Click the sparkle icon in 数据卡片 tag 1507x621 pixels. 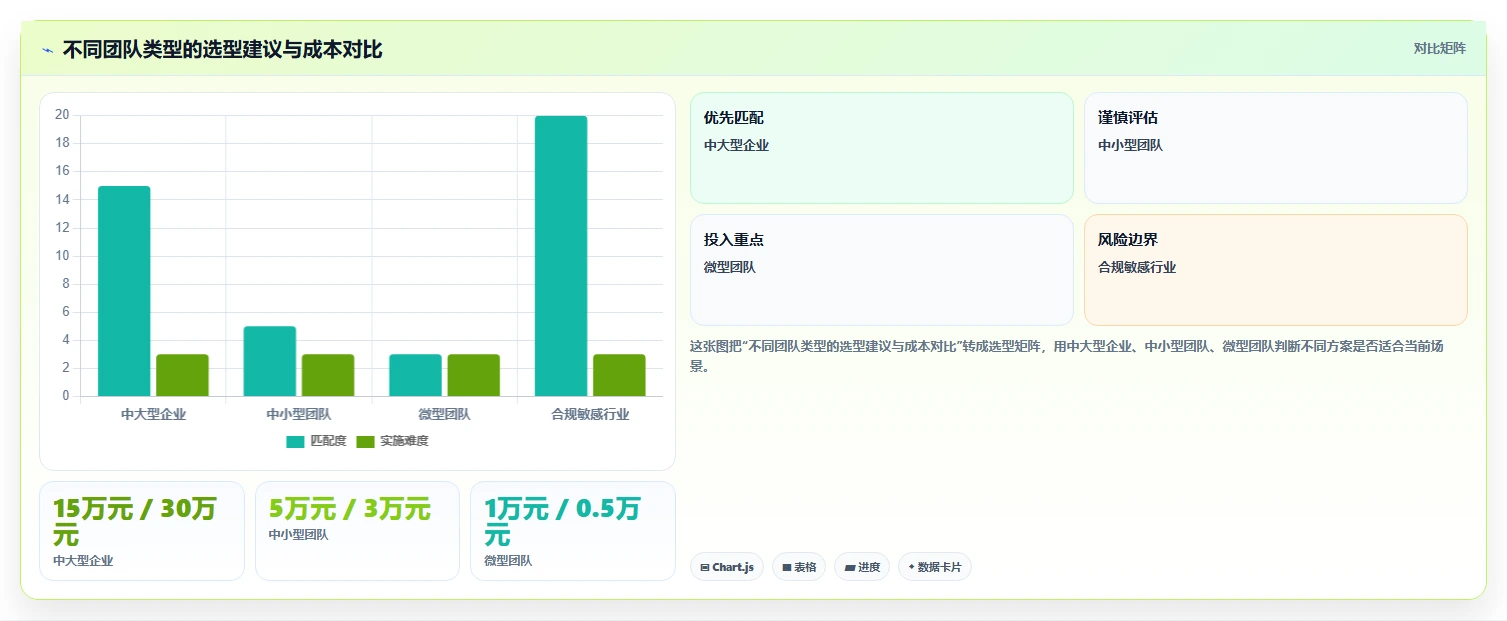(x=911, y=568)
